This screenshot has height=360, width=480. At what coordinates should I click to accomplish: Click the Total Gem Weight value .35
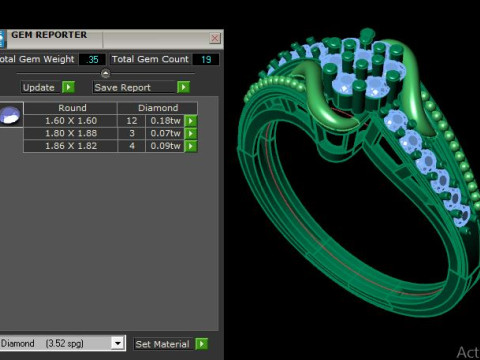pyautogui.click(x=92, y=60)
